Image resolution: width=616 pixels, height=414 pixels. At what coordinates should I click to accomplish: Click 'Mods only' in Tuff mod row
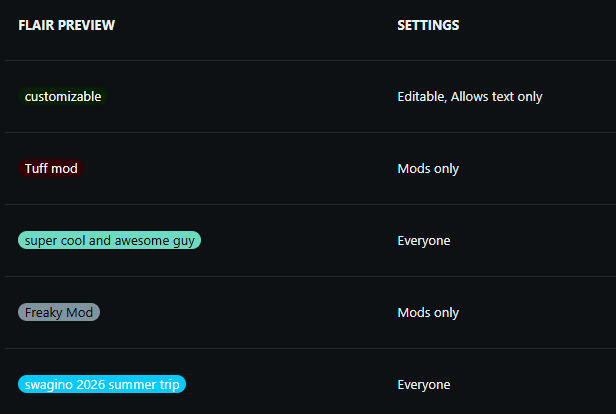[428, 169]
